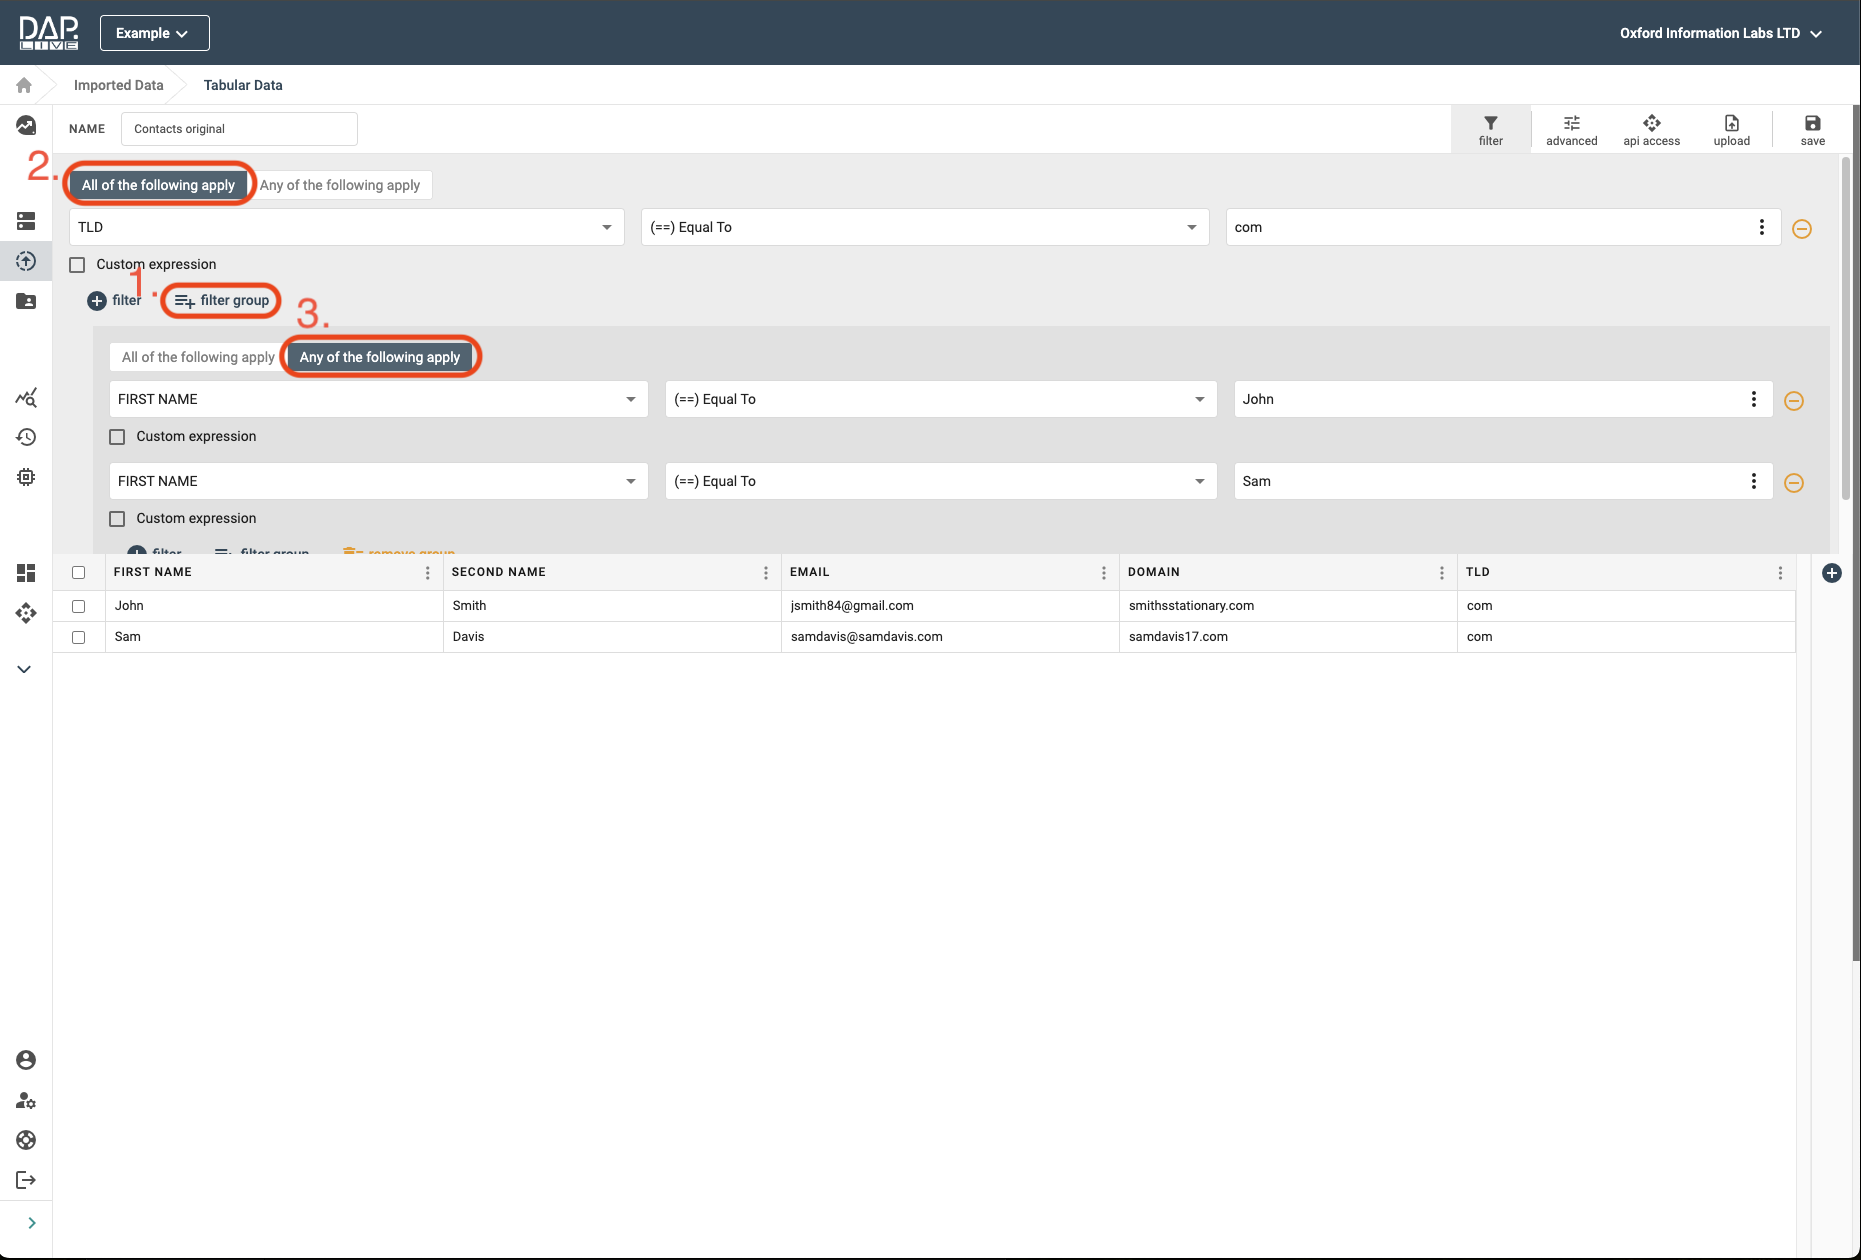1861x1260 pixels.
Task: Switch nested group to 'All of the following apply'
Action: tap(198, 357)
